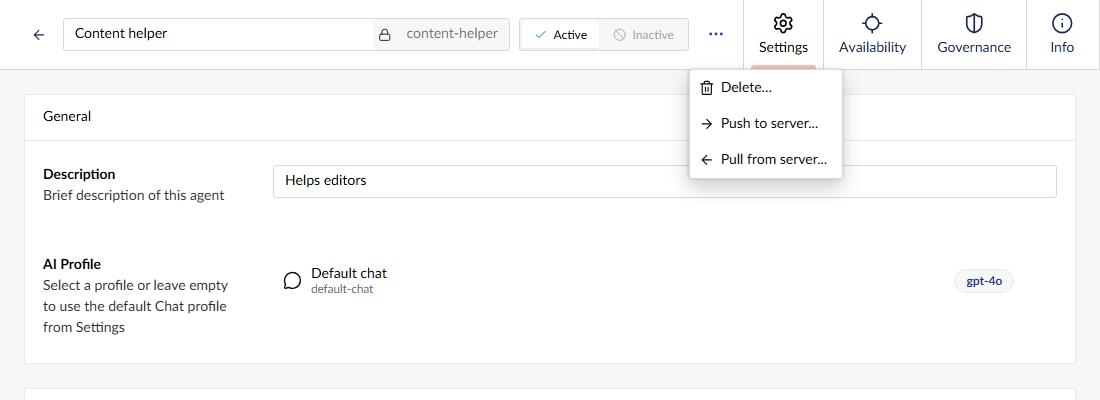Viewport: 1100px width, 400px height.
Task: Click the lock icon beside content-helper alias
Action: click(x=384, y=34)
